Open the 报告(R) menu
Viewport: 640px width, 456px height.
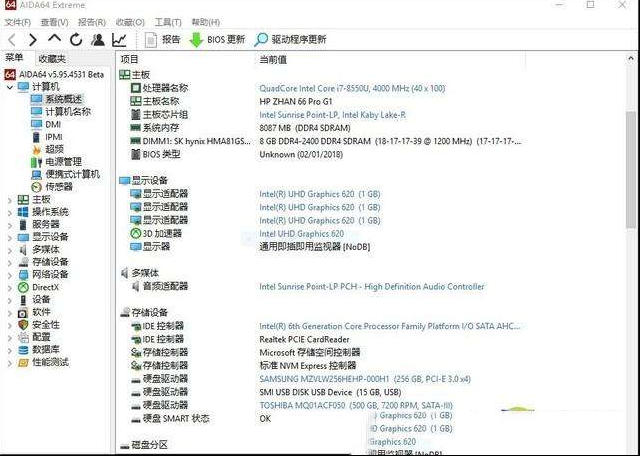[x=92, y=22]
